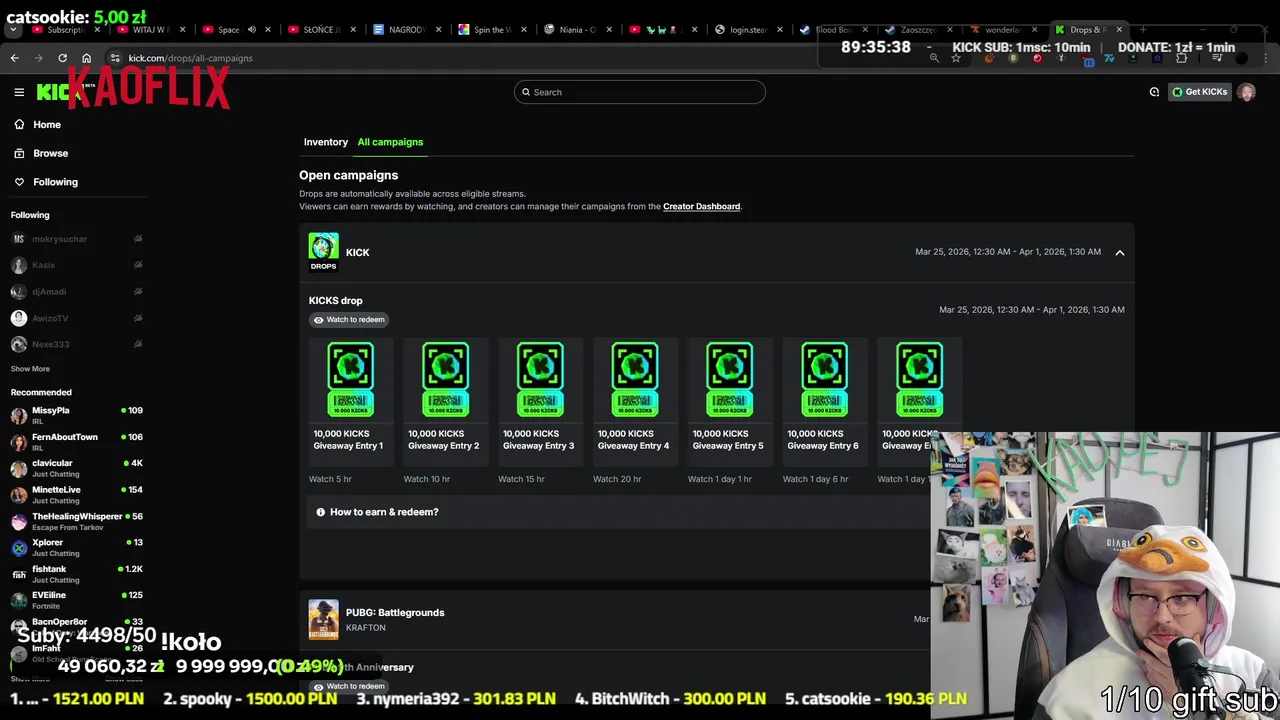The image size is (1280, 720).
Task: Click the zoom magnifier icon in address bar
Action: tap(934, 58)
